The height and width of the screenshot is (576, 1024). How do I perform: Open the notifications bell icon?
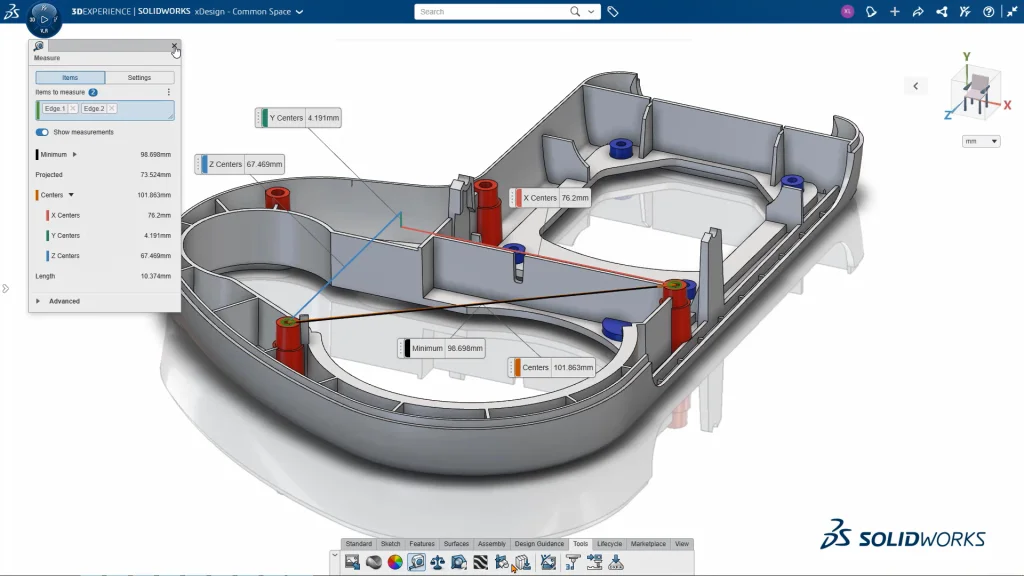coord(870,12)
